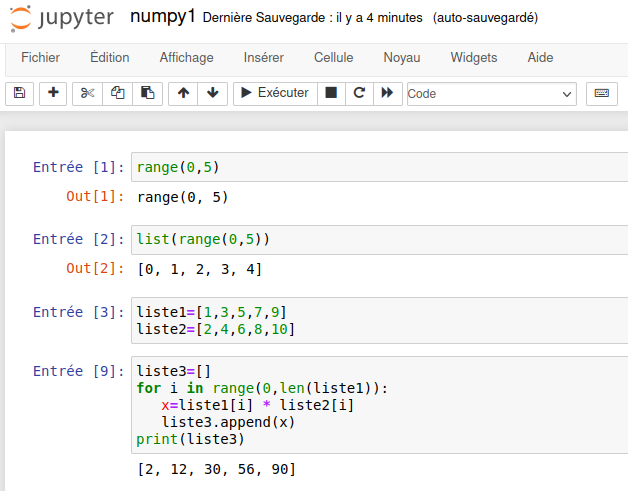Interrupt the kernel with stop icon
This screenshot has height=491, width=628.
point(331,93)
